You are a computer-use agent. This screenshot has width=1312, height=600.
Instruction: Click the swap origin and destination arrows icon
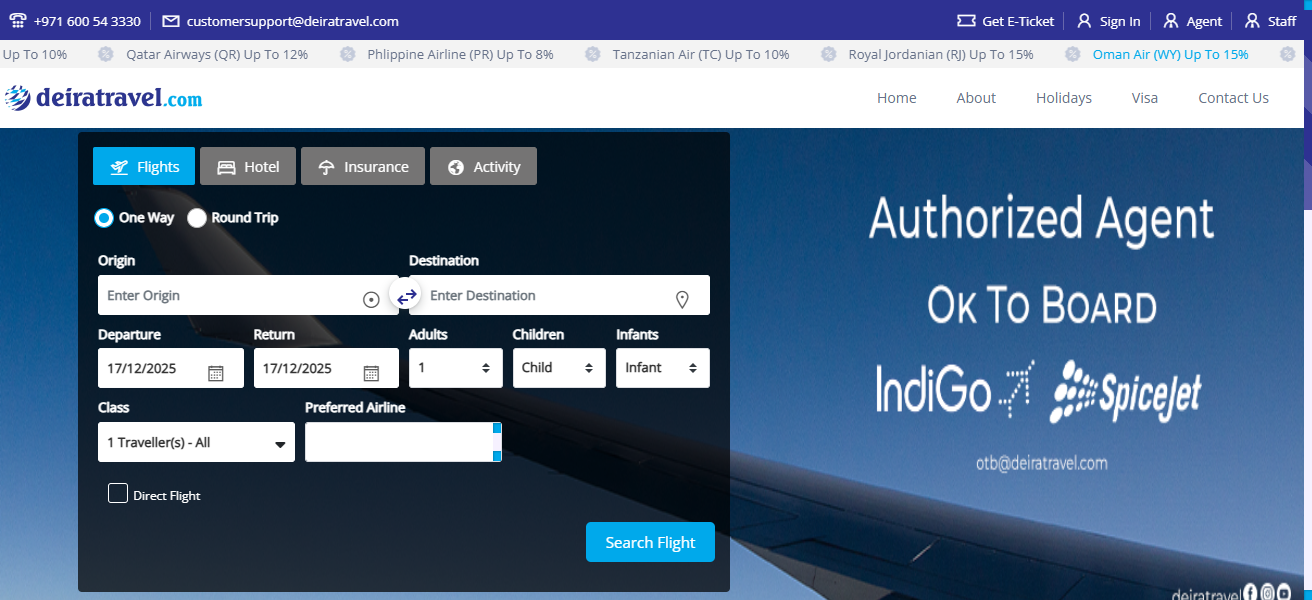pos(406,297)
